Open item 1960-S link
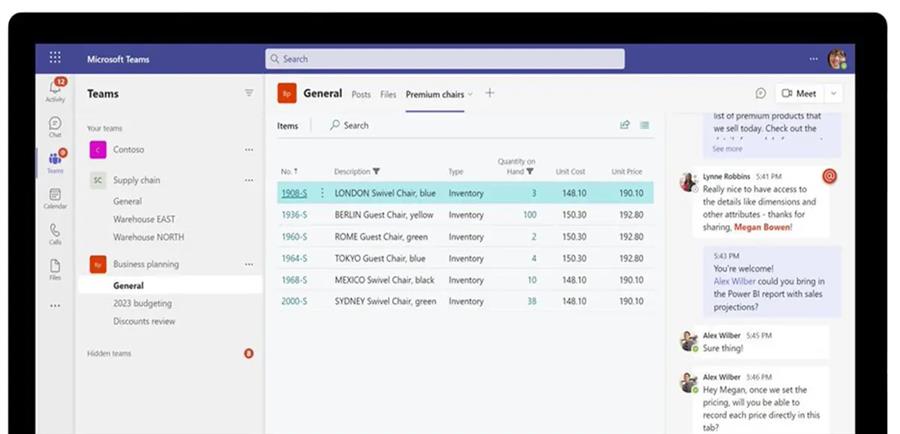This screenshot has height=434, width=900. point(294,237)
